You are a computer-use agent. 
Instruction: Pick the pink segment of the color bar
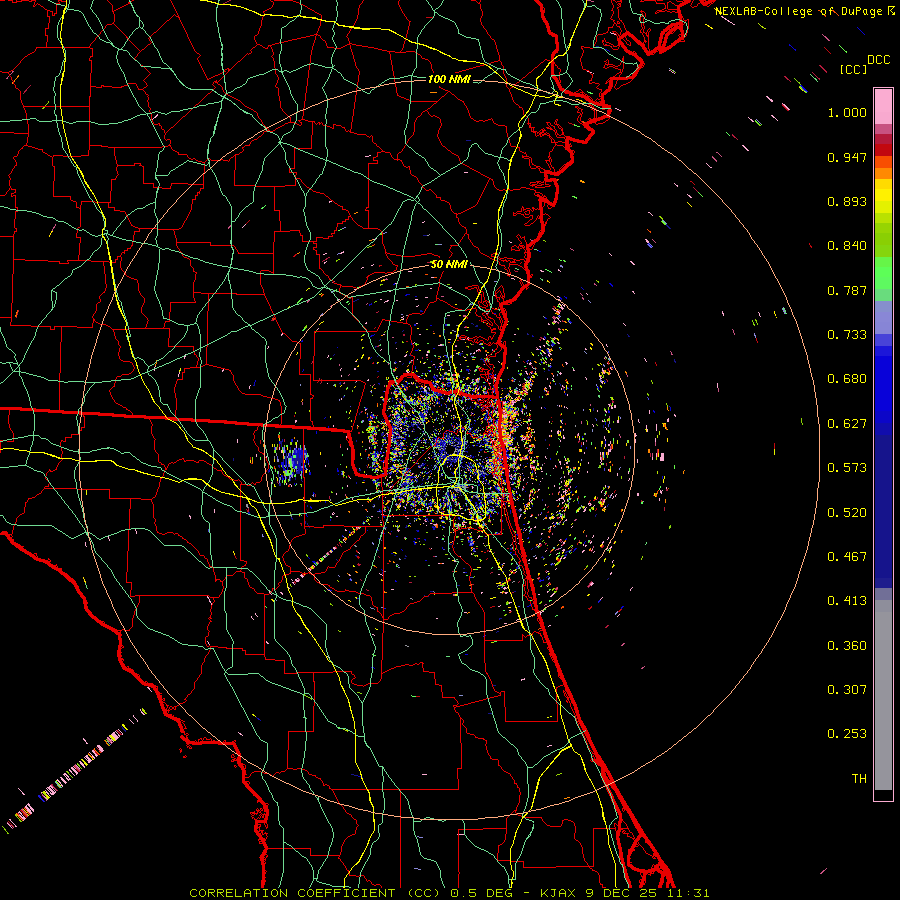[883, 107]
